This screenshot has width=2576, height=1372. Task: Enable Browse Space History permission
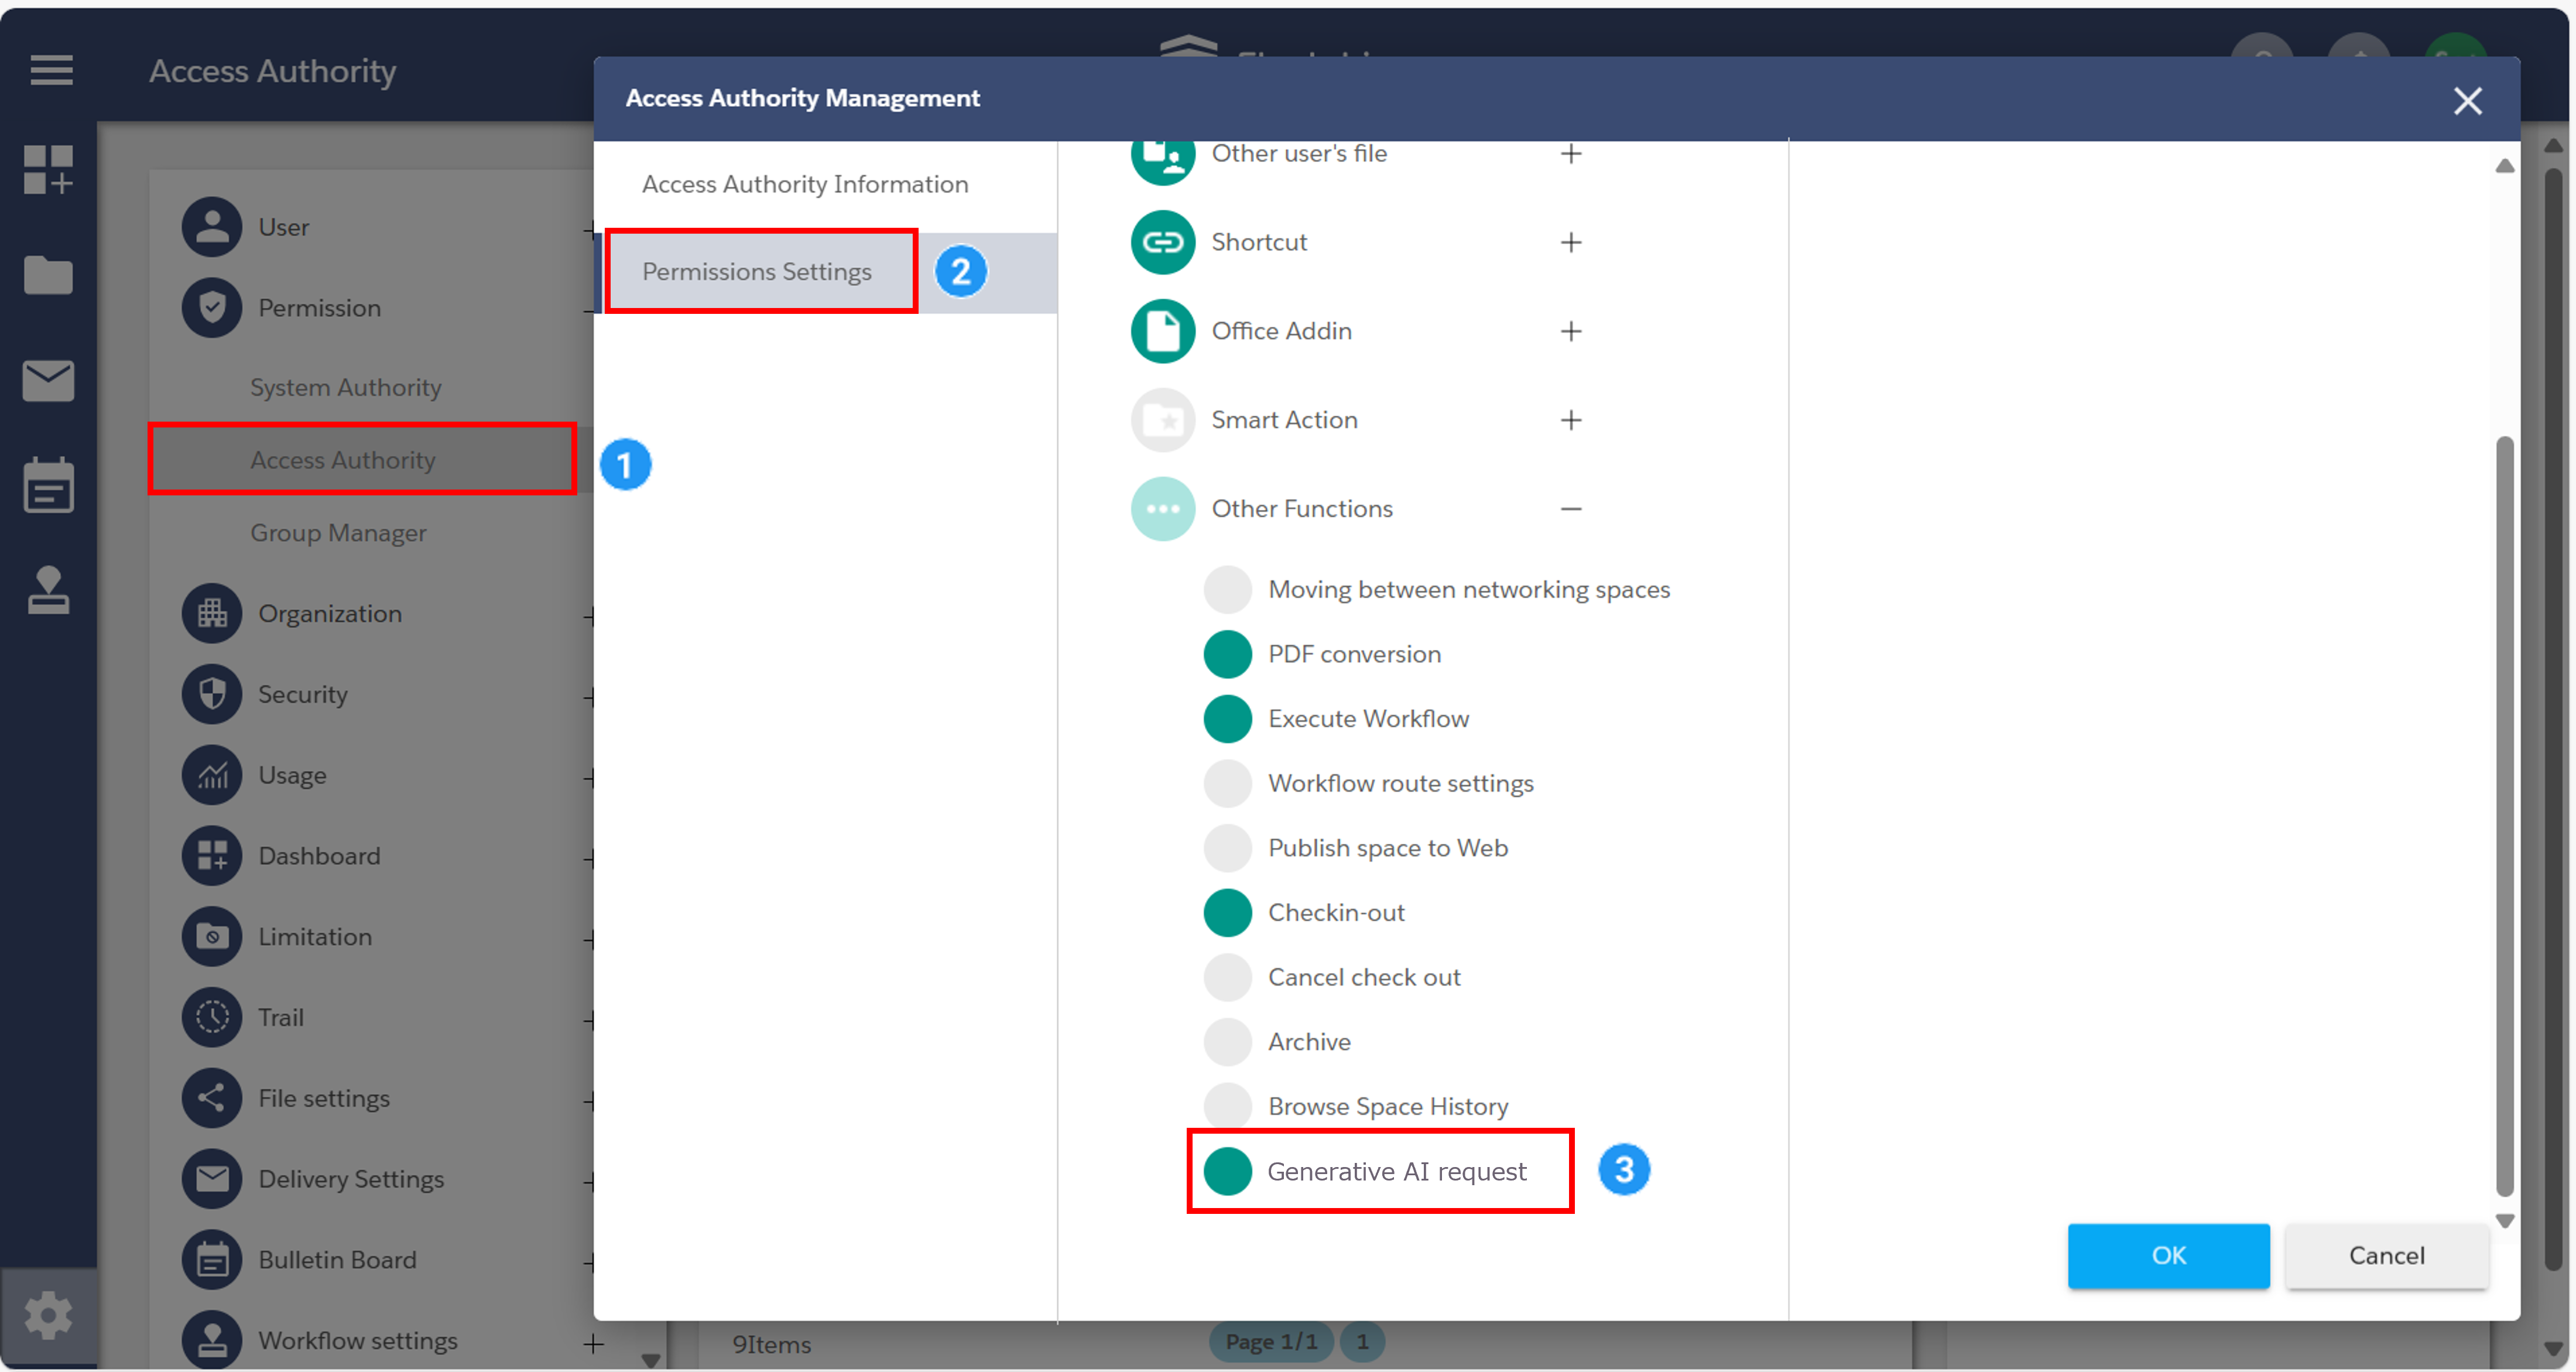pos(1228,1106)
